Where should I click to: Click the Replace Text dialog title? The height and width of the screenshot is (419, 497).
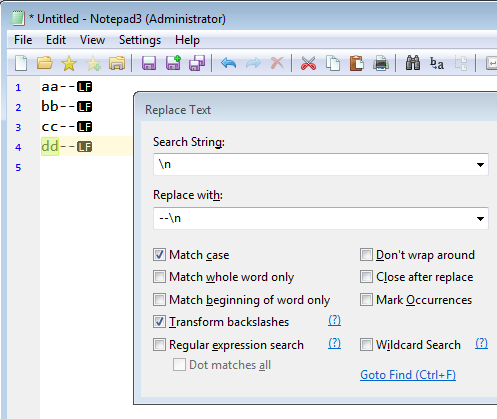tap(178, 110)
